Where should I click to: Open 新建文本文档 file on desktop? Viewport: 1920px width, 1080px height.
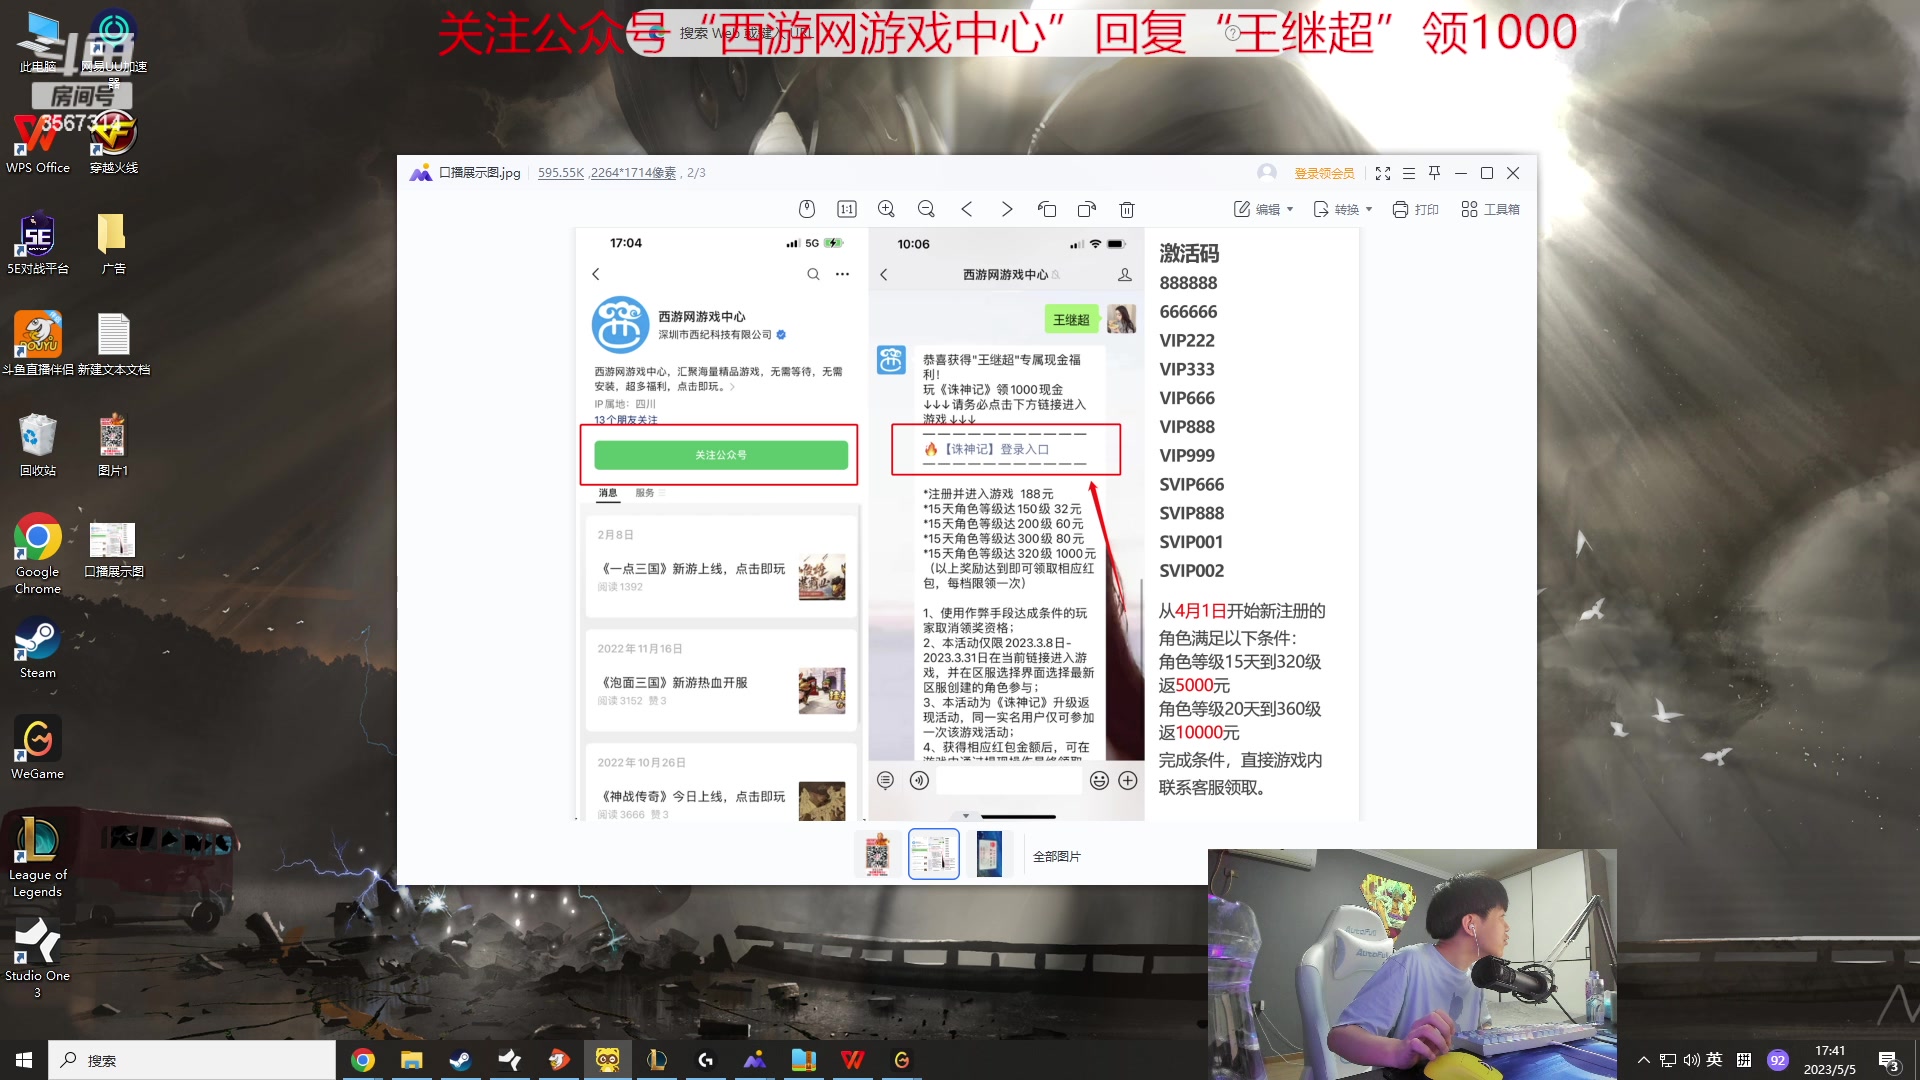click(x=114, y=343)
